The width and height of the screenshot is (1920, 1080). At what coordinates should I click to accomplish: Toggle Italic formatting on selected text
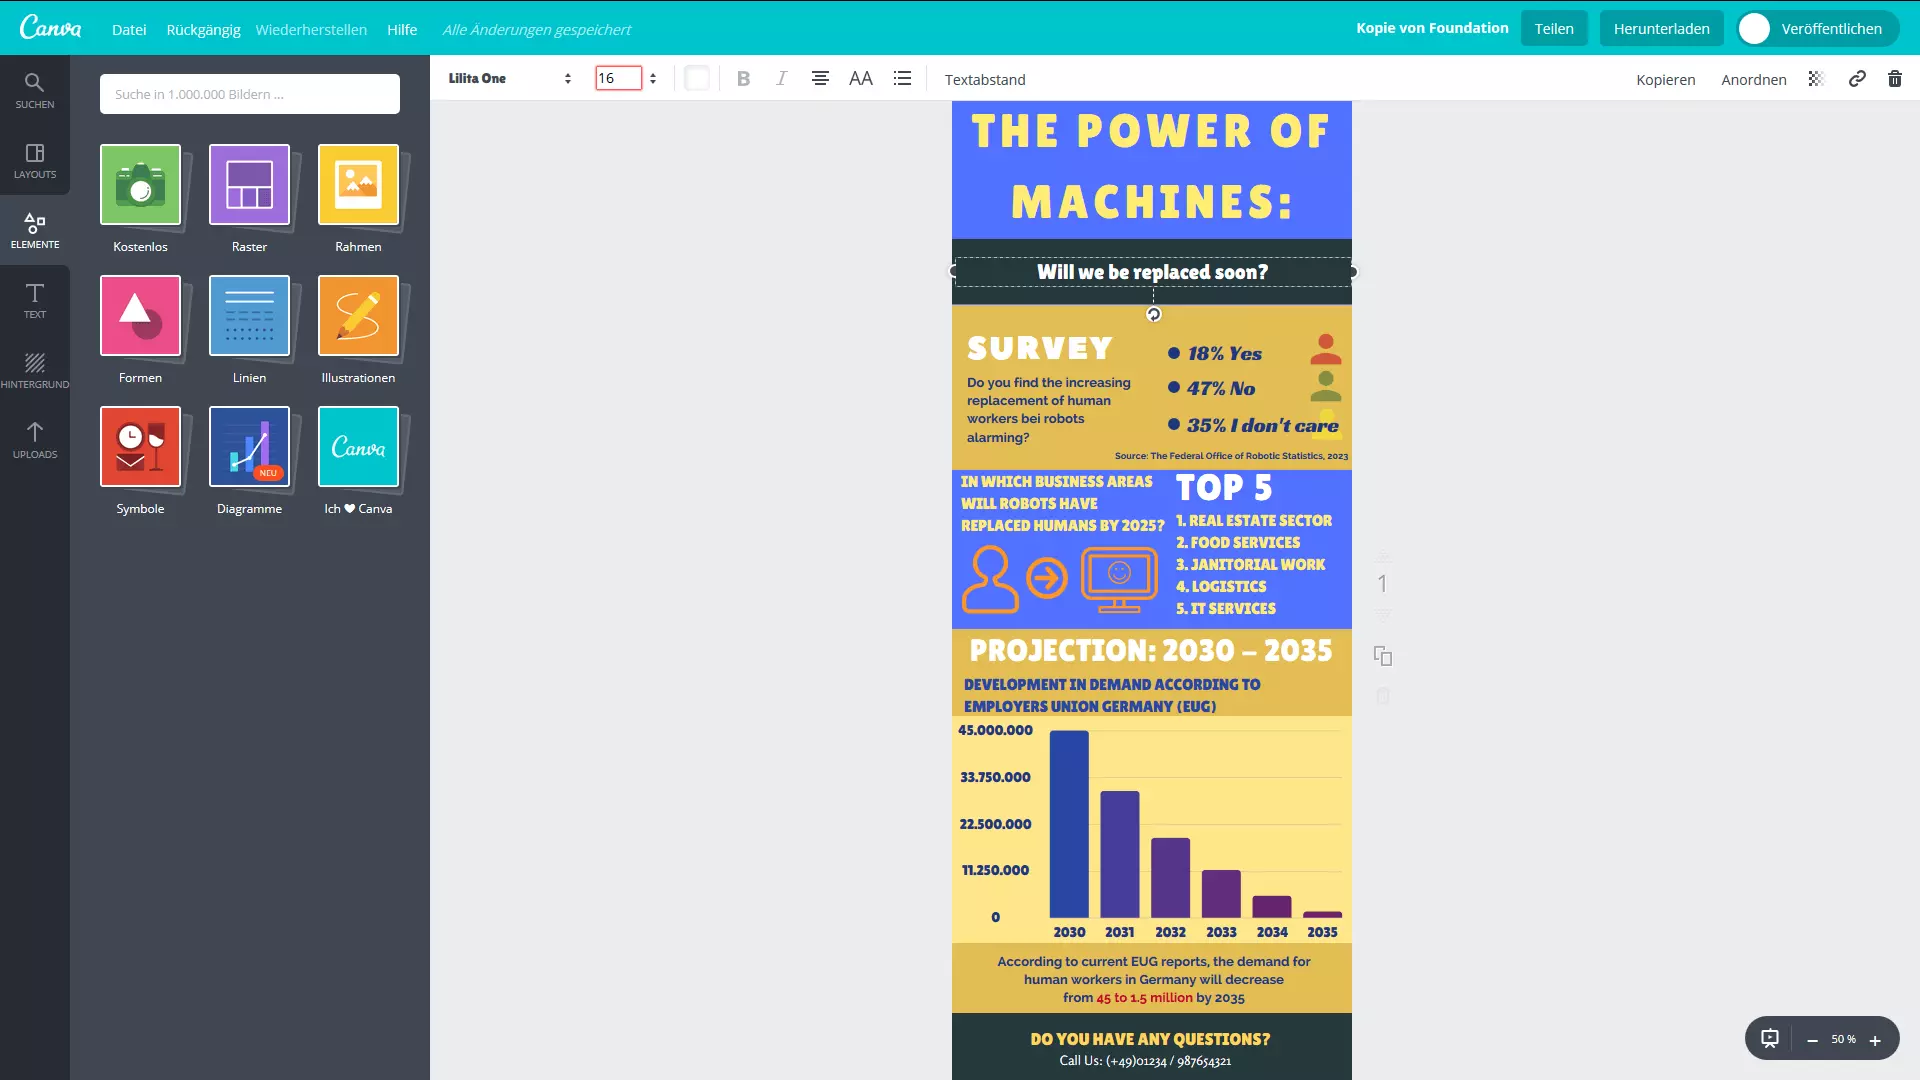[781, 78]
